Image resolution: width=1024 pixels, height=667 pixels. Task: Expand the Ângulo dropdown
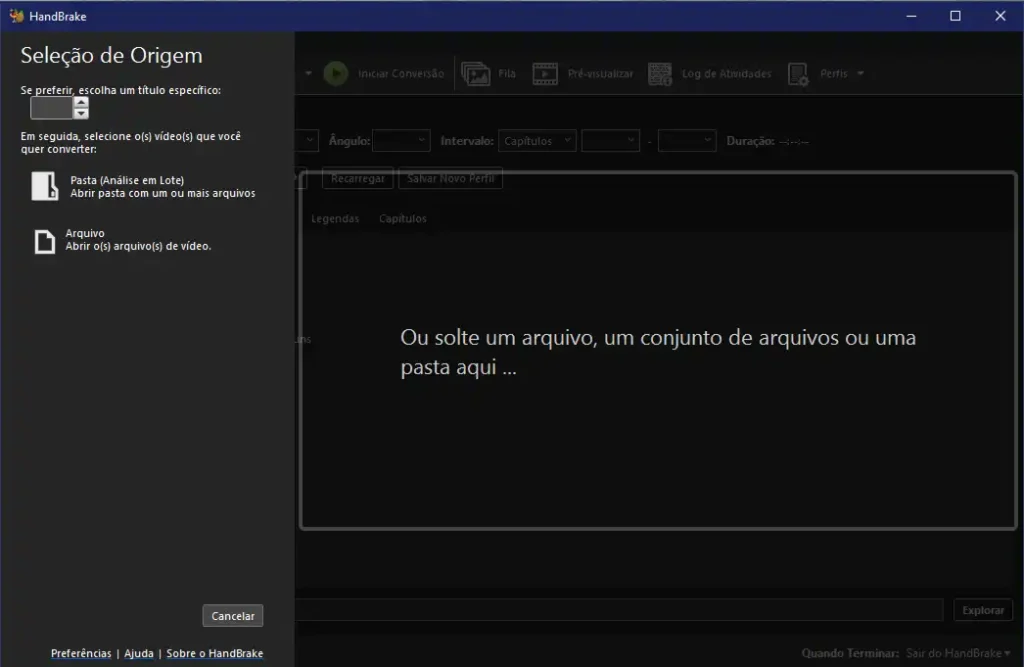(401, 141)
